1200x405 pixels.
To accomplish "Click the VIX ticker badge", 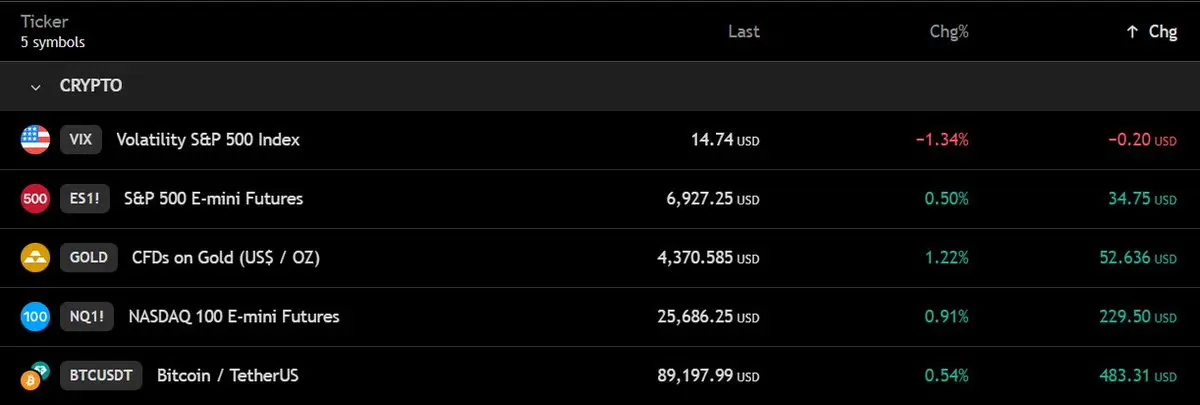I will [x=81, y=140].
